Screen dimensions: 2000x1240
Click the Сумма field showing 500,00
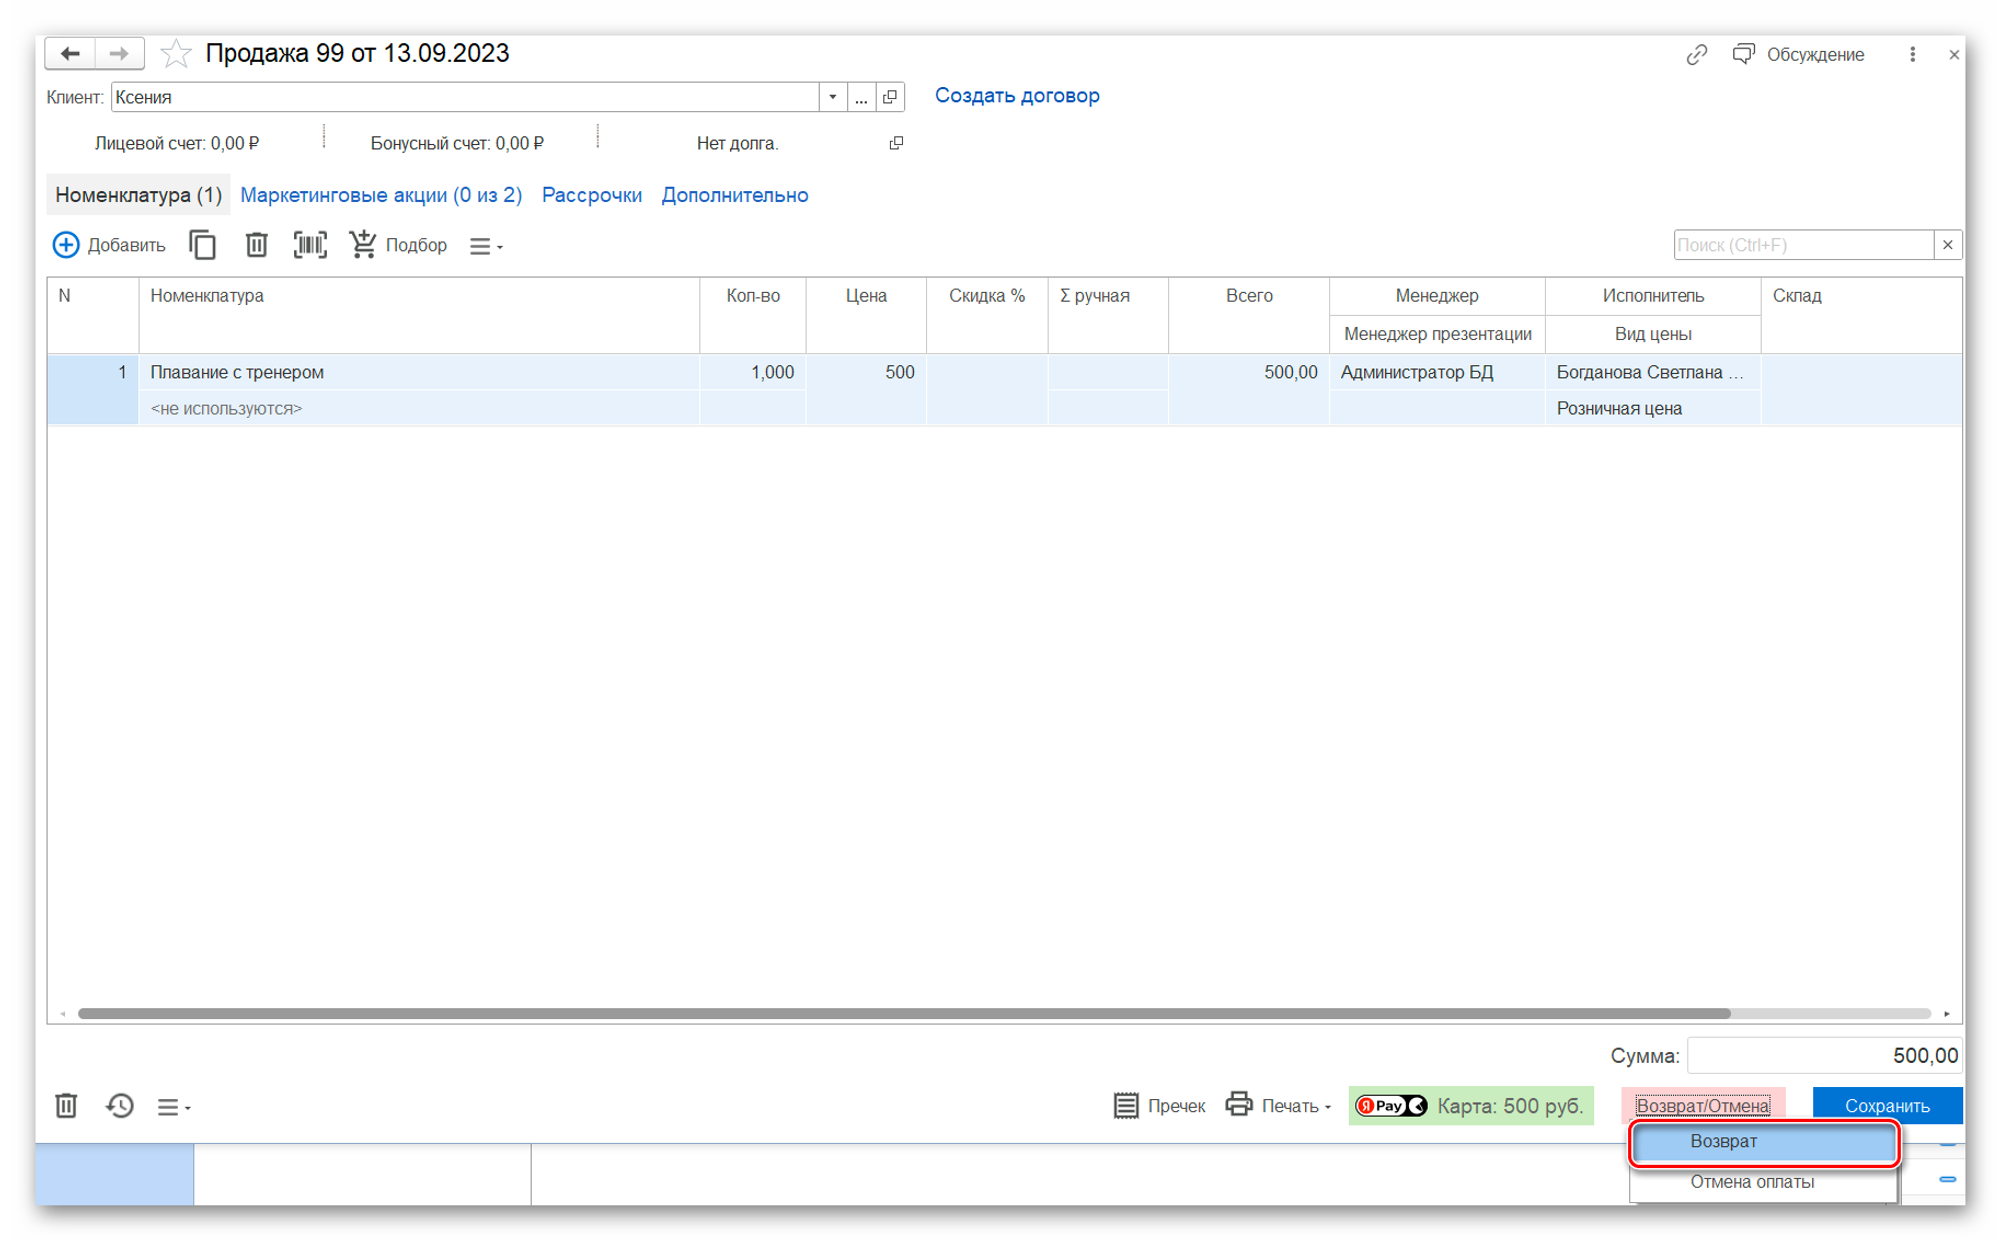1824,1056
